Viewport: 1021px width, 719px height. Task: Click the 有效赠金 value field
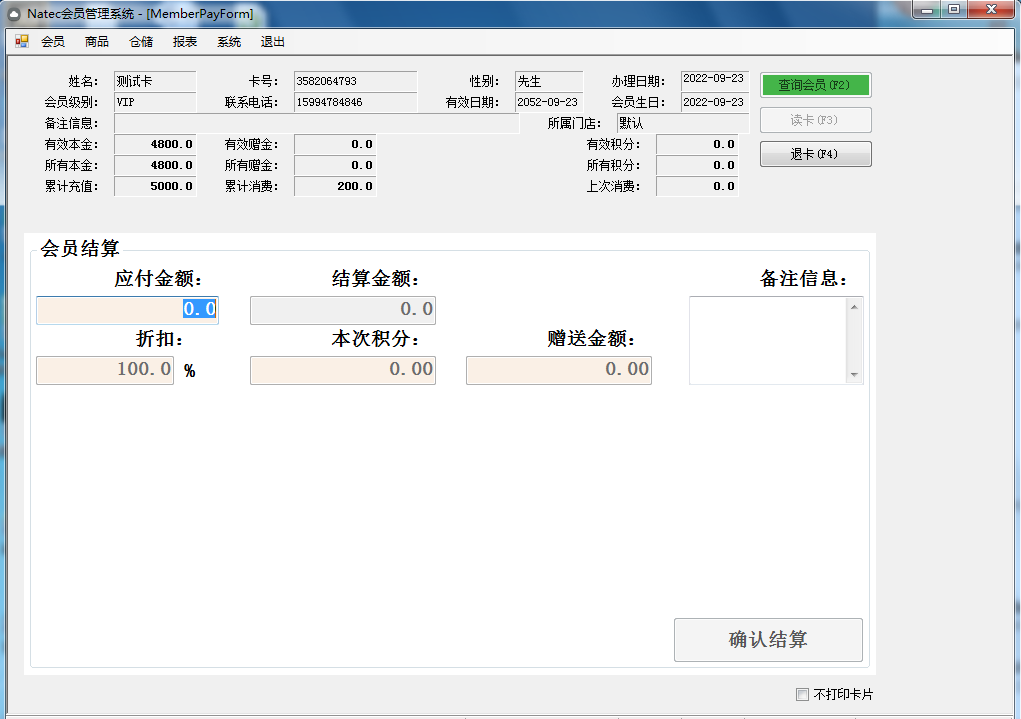pos(335,145)
